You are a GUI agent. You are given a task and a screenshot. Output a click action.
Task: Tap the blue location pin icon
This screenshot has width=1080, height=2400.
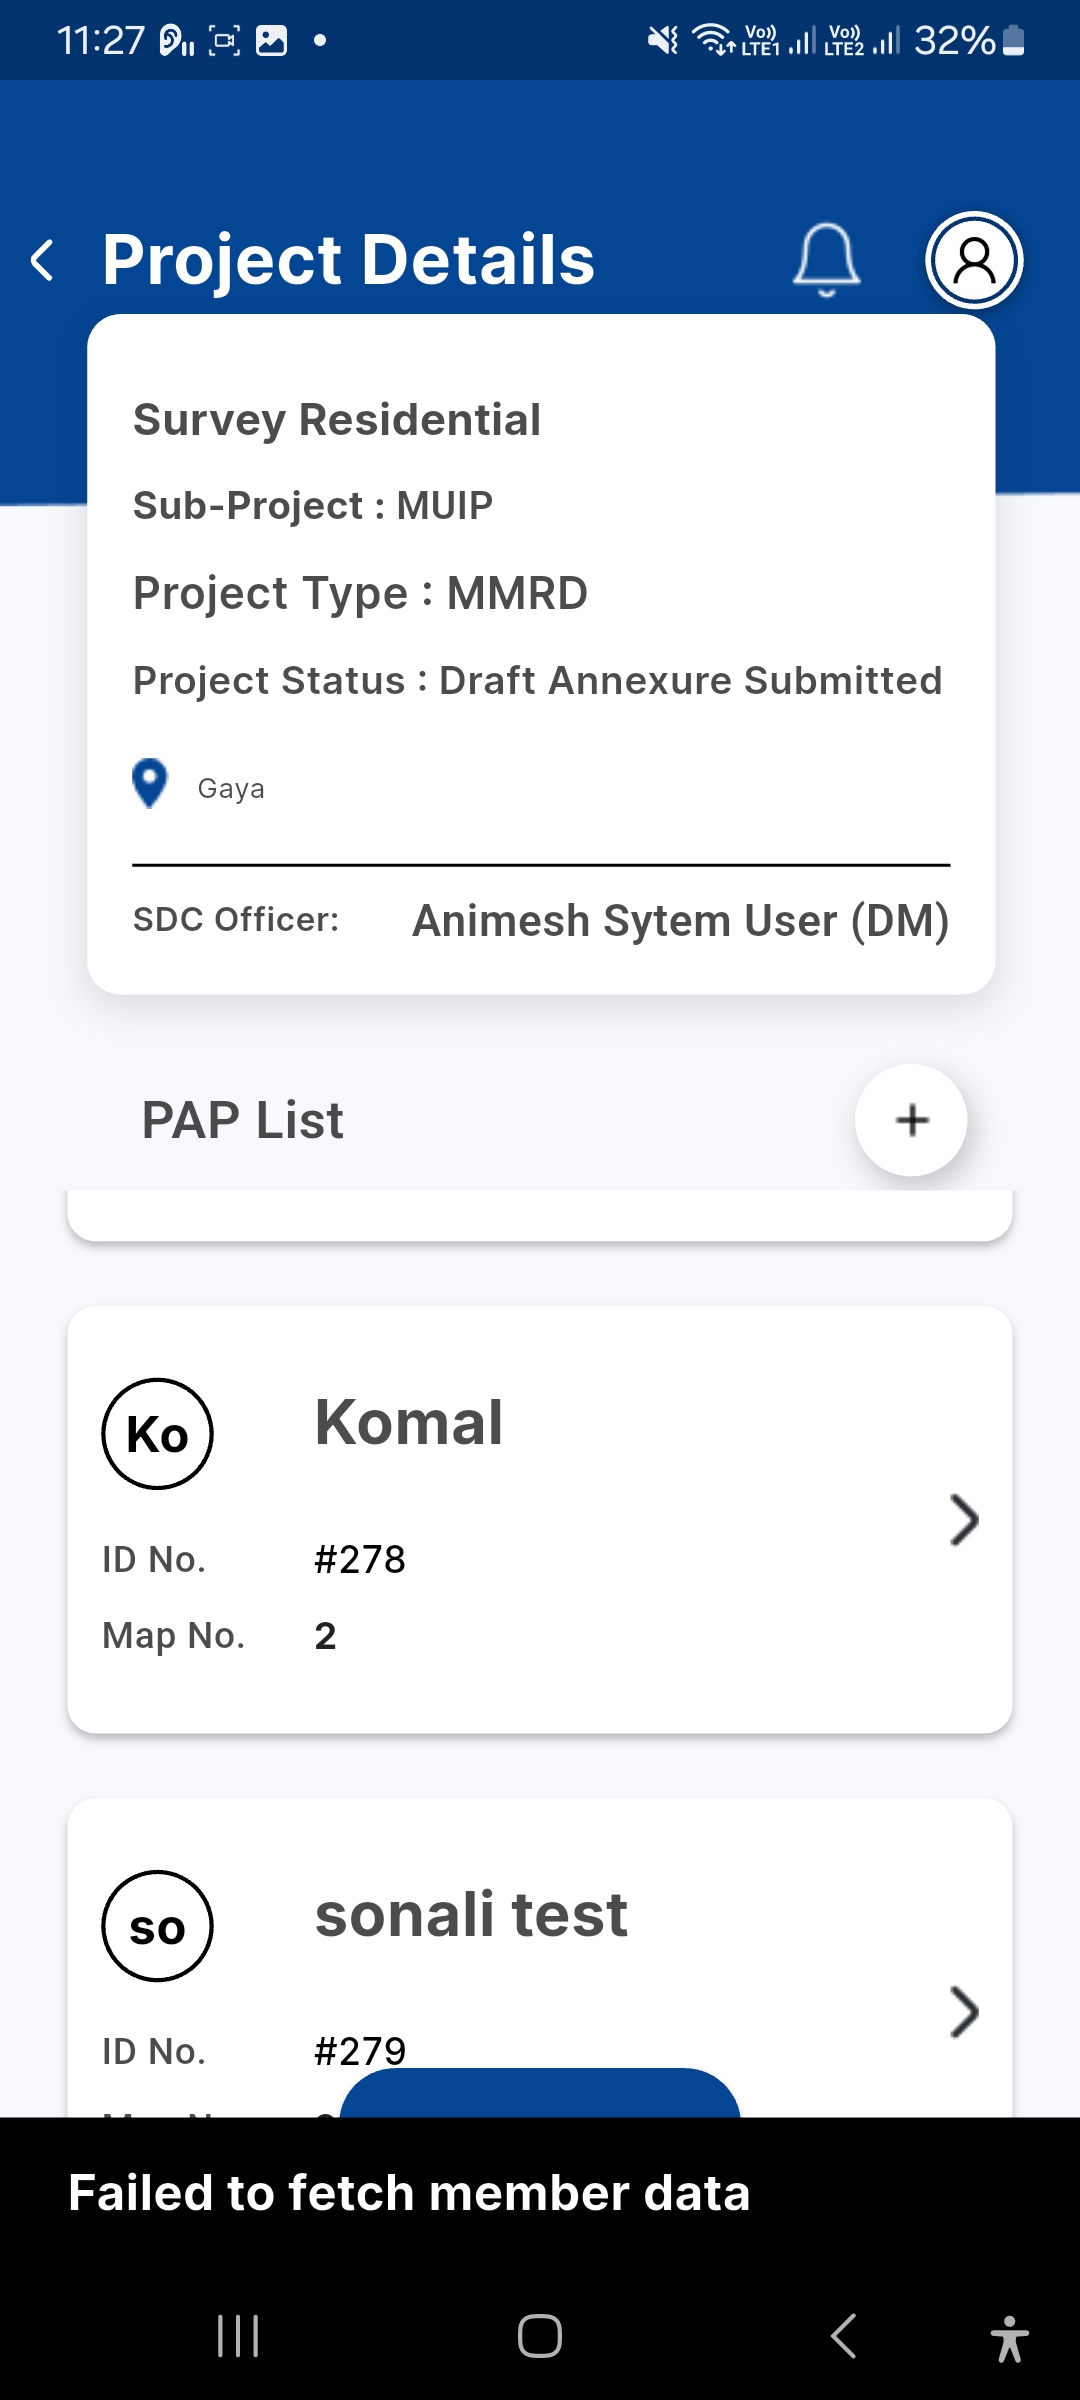(150, 783)
